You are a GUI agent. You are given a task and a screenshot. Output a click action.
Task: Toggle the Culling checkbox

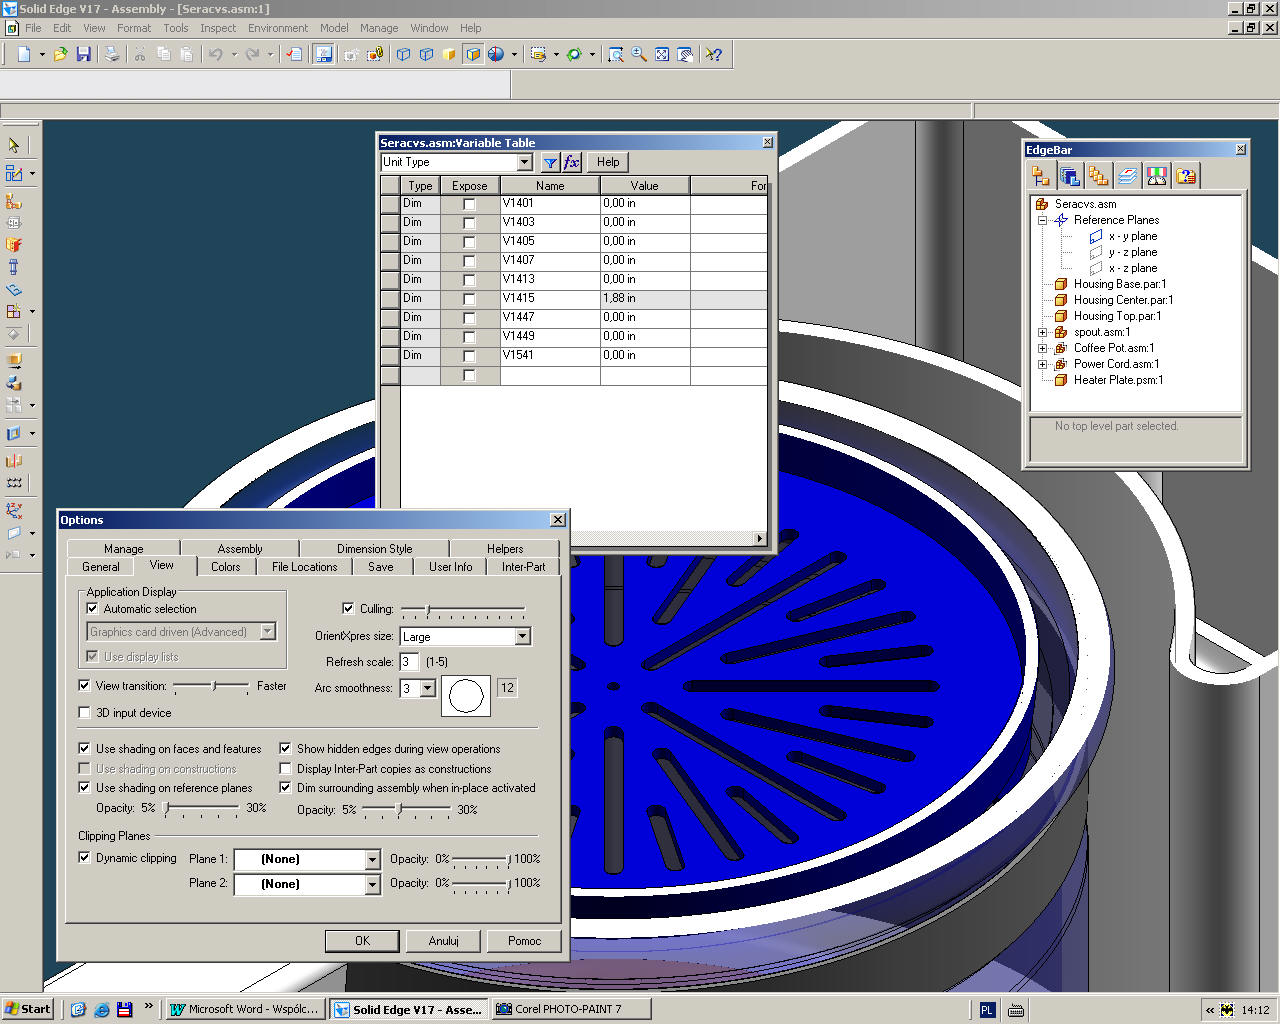348,608
